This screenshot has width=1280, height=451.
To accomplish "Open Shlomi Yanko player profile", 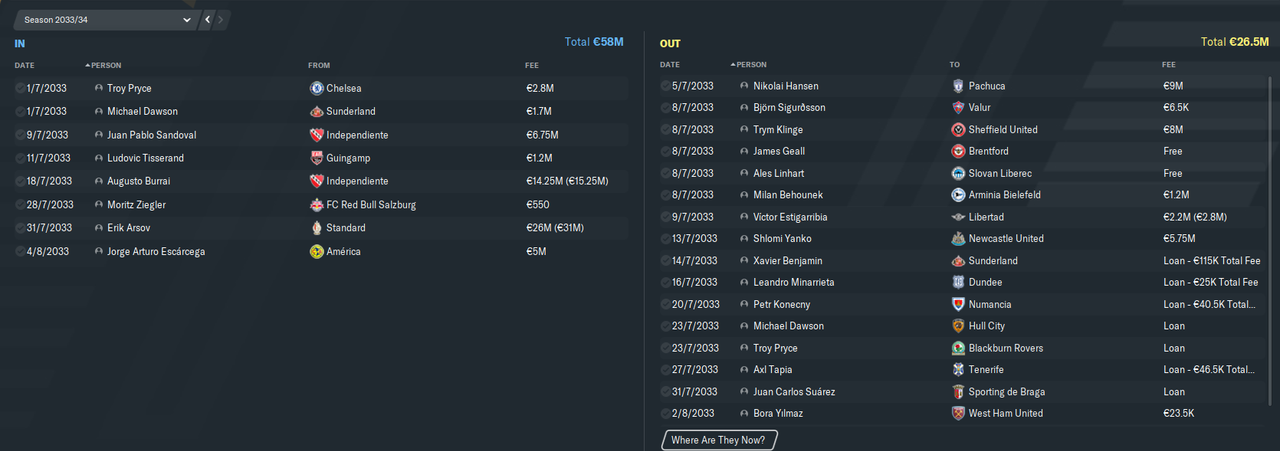I will pyautogui.click(x=782, y=238).
